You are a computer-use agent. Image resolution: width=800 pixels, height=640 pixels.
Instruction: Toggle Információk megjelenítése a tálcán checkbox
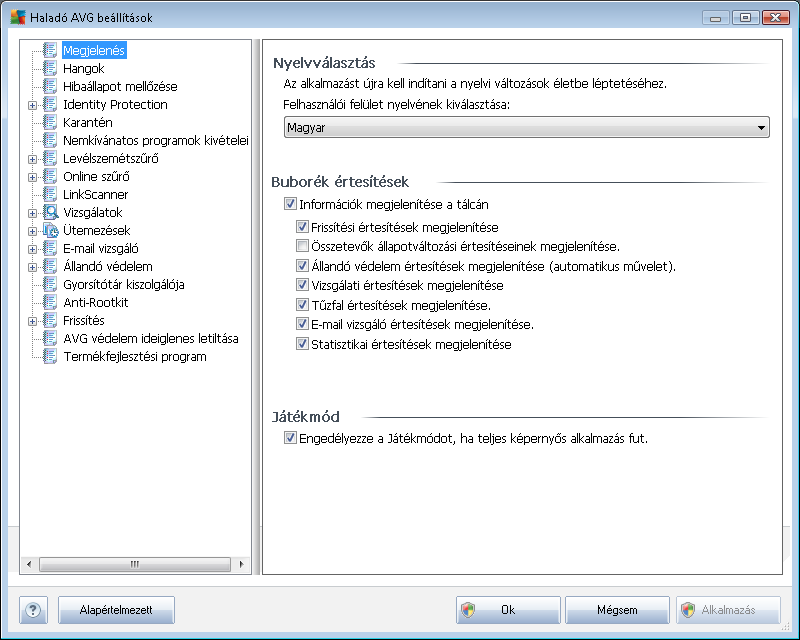coord(290,204)
